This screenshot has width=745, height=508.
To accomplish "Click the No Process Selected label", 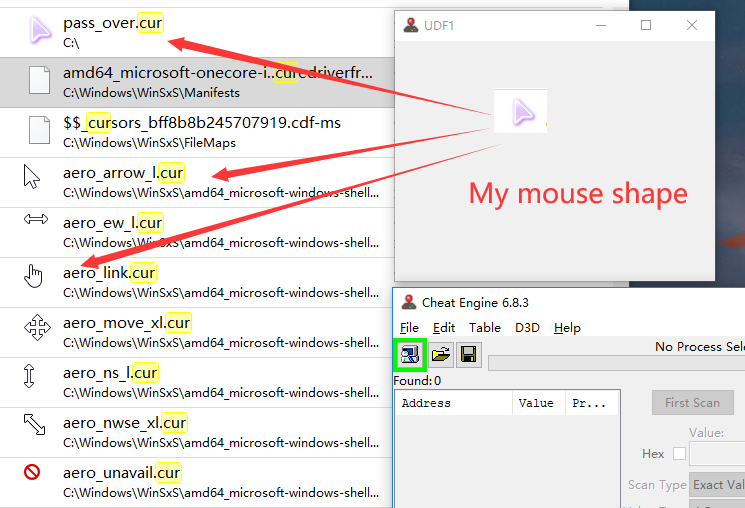I will (x=700, y=346).
